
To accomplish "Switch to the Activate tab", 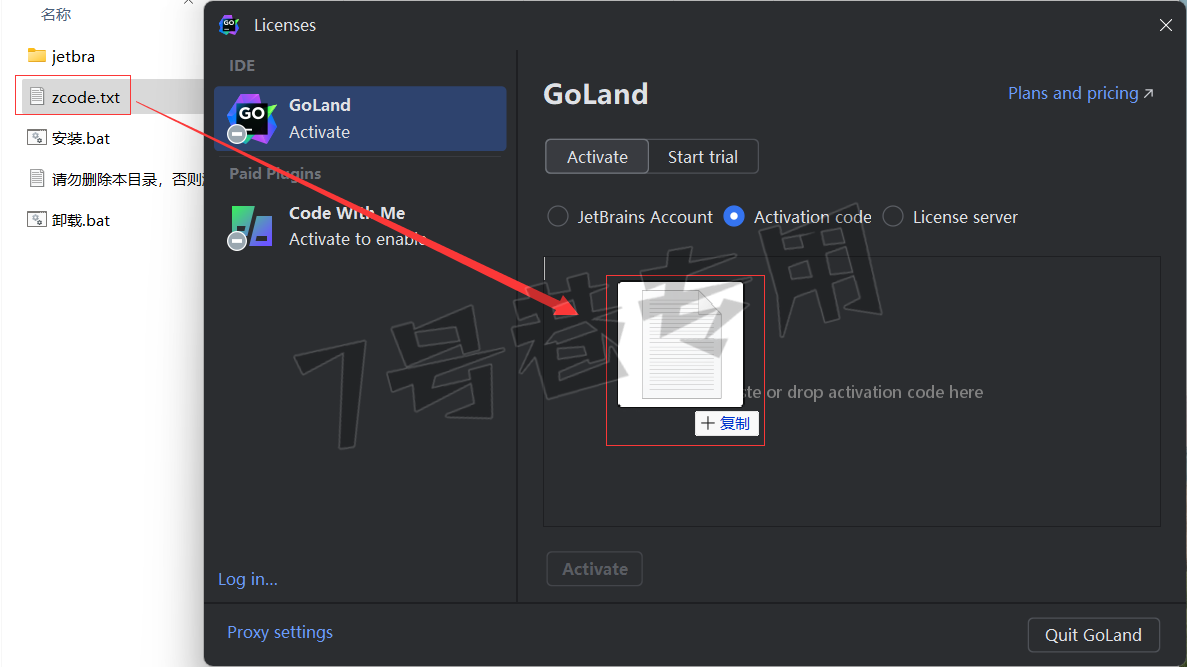I will pyautogui.click(x=597, y=157).
